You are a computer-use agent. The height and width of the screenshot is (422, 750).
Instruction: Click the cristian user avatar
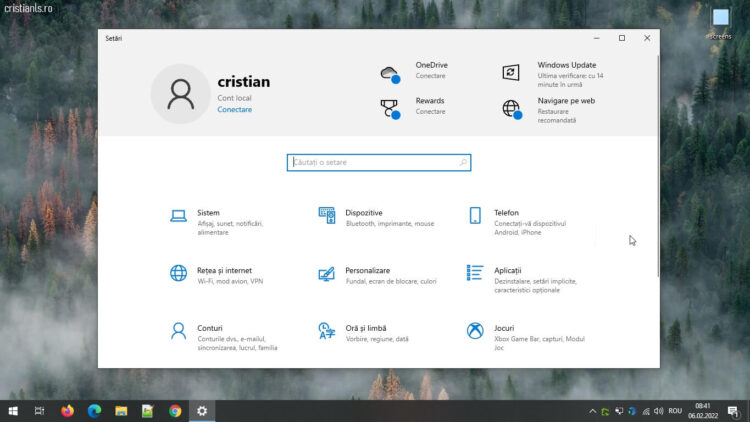(x=180, y=93)
